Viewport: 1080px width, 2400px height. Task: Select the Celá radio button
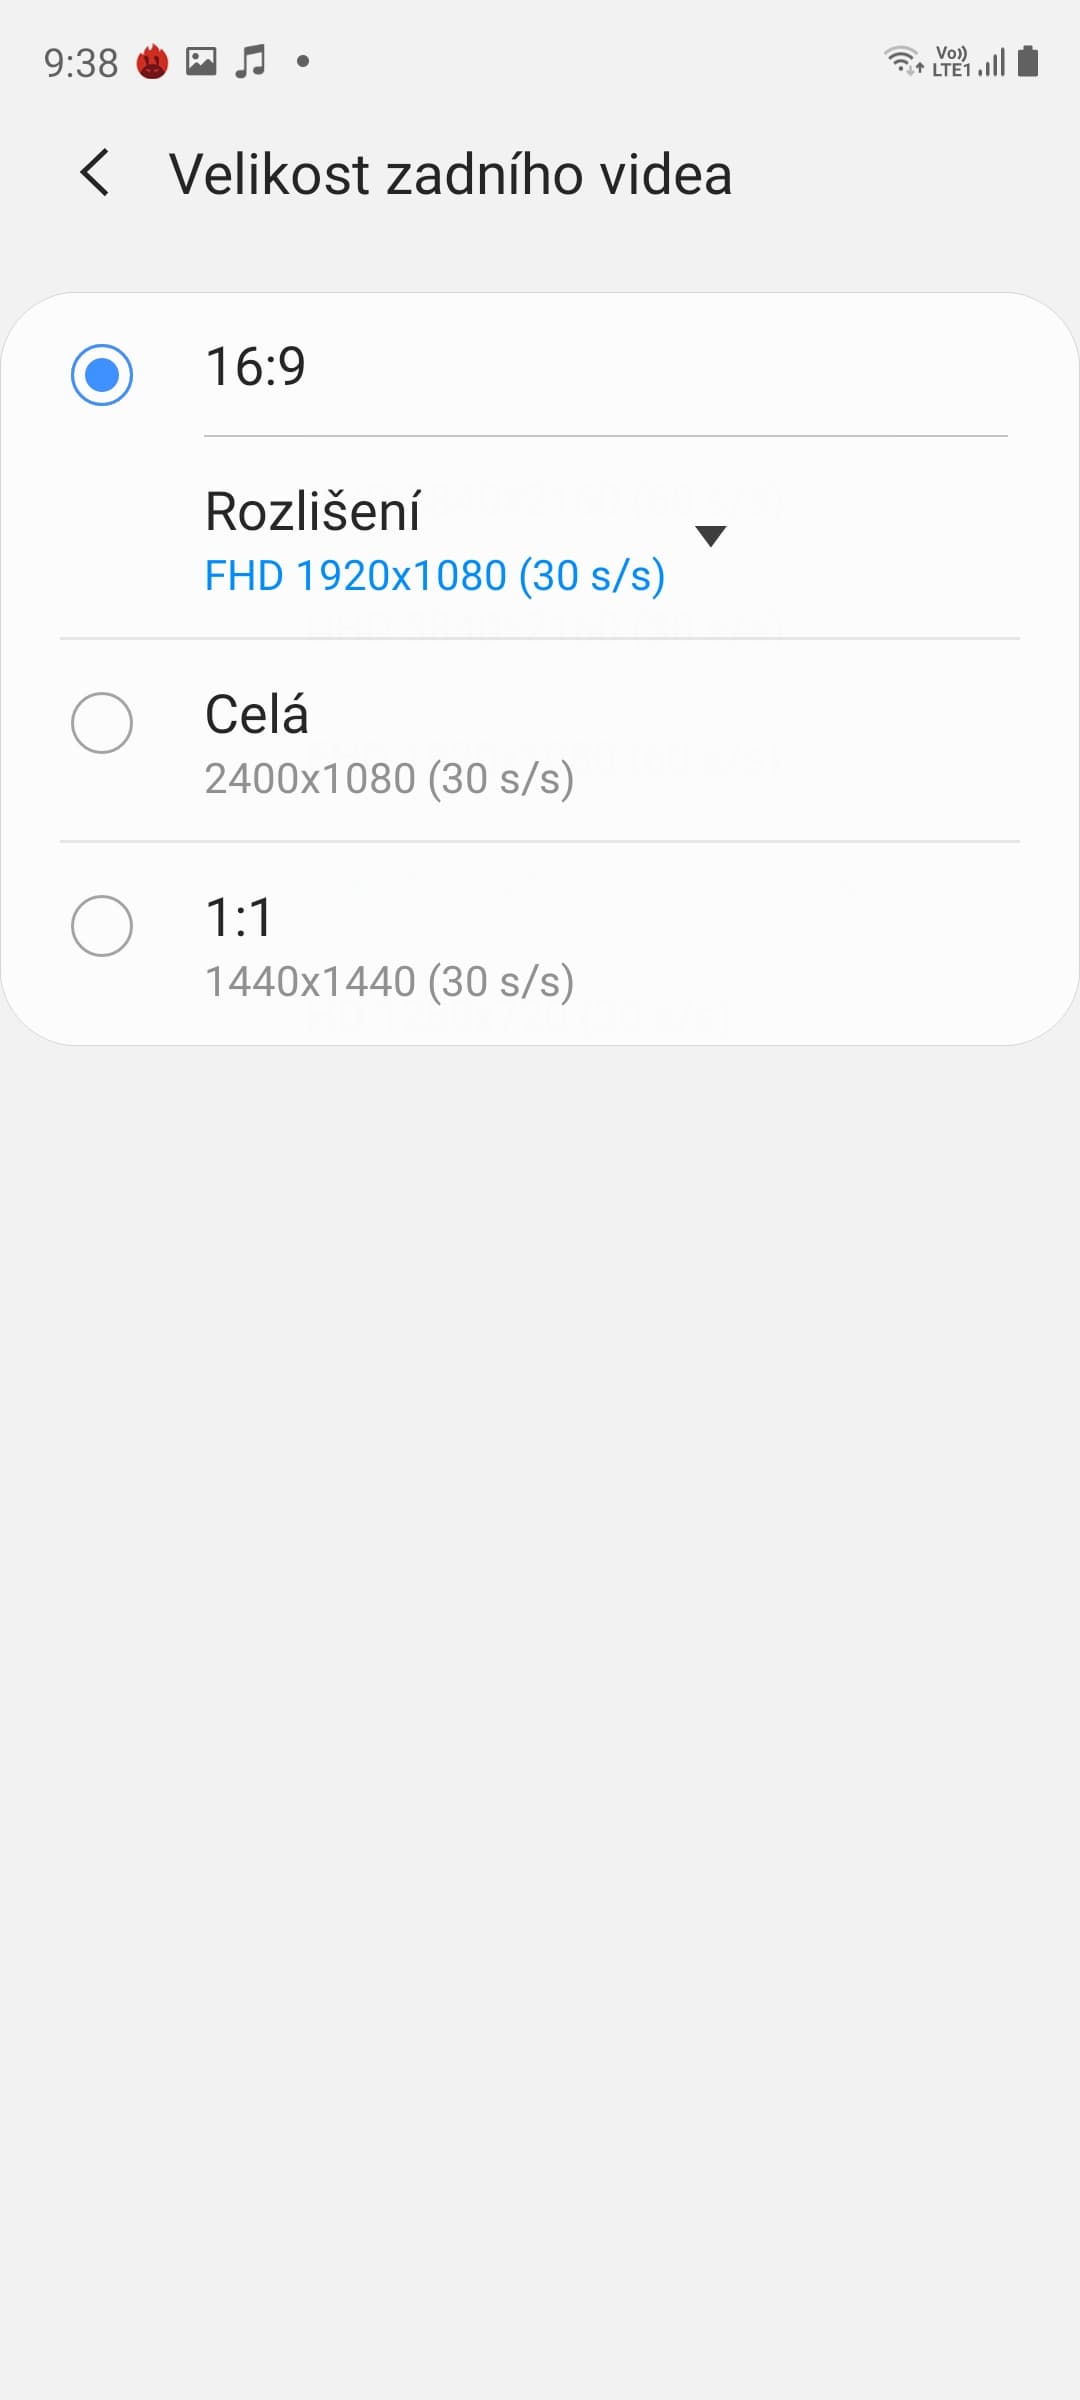click(102, 722)
